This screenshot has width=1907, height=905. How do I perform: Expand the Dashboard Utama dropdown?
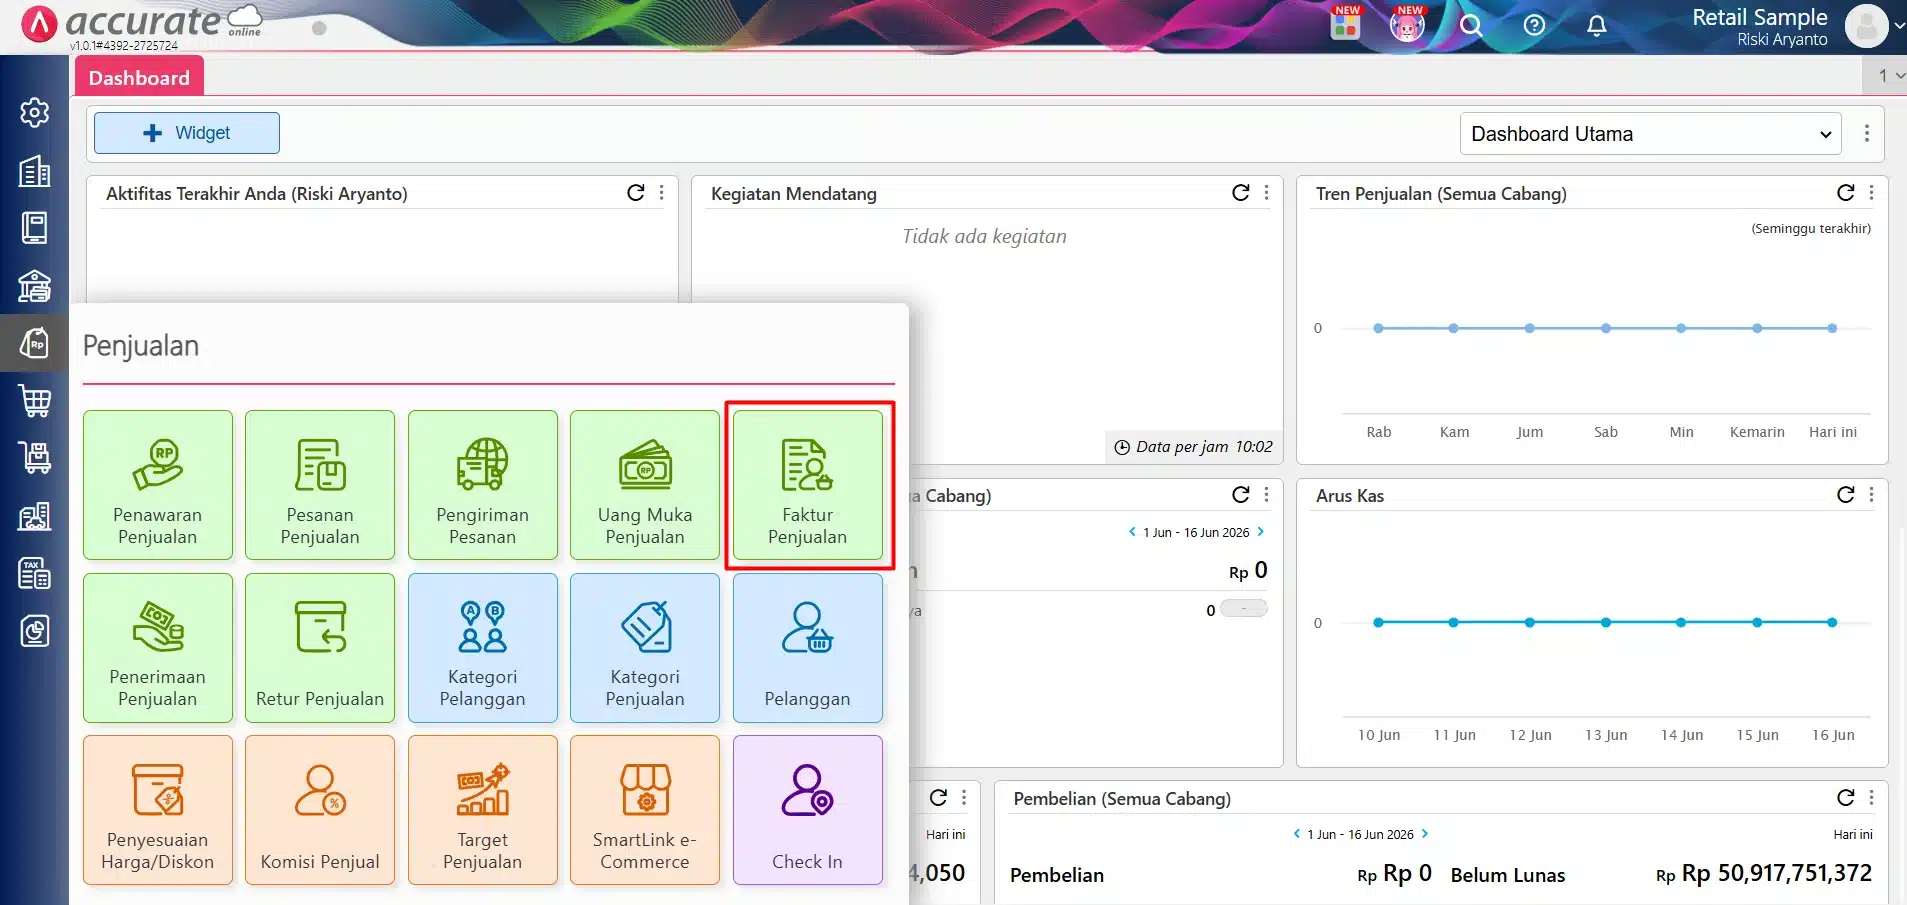1651,134
